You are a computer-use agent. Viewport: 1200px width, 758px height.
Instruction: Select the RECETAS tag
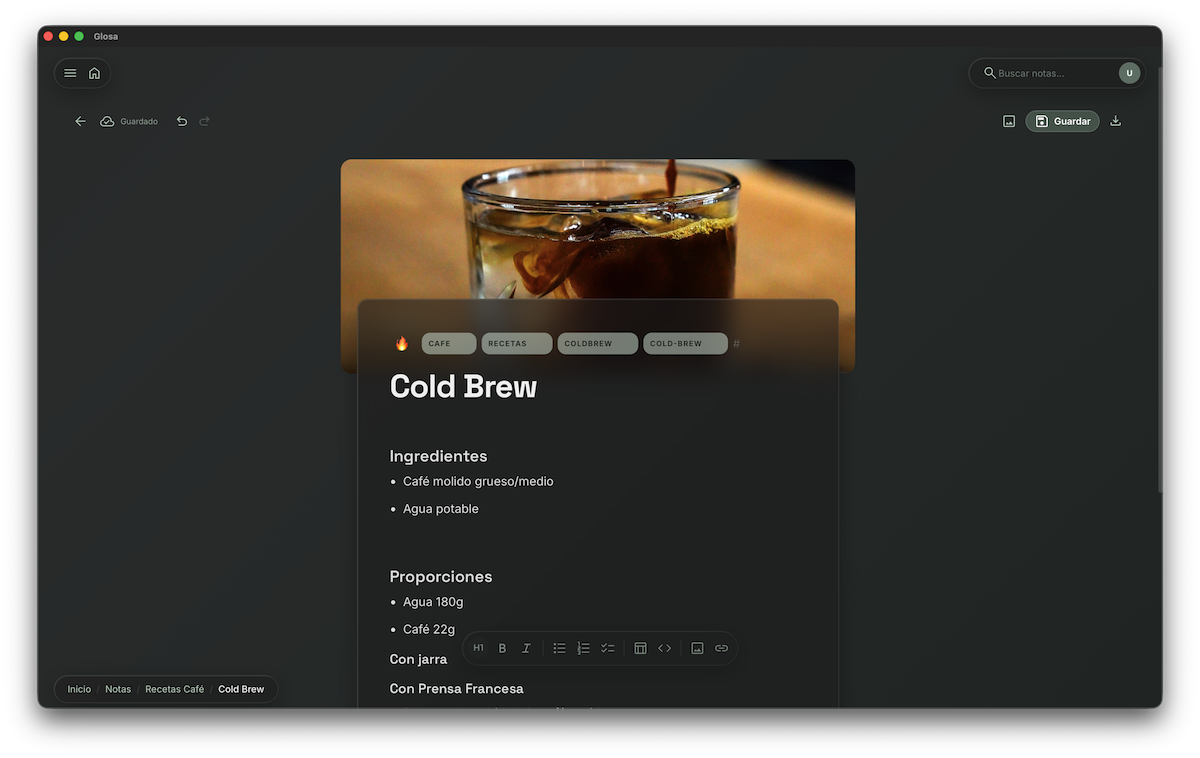coord(516,343)
